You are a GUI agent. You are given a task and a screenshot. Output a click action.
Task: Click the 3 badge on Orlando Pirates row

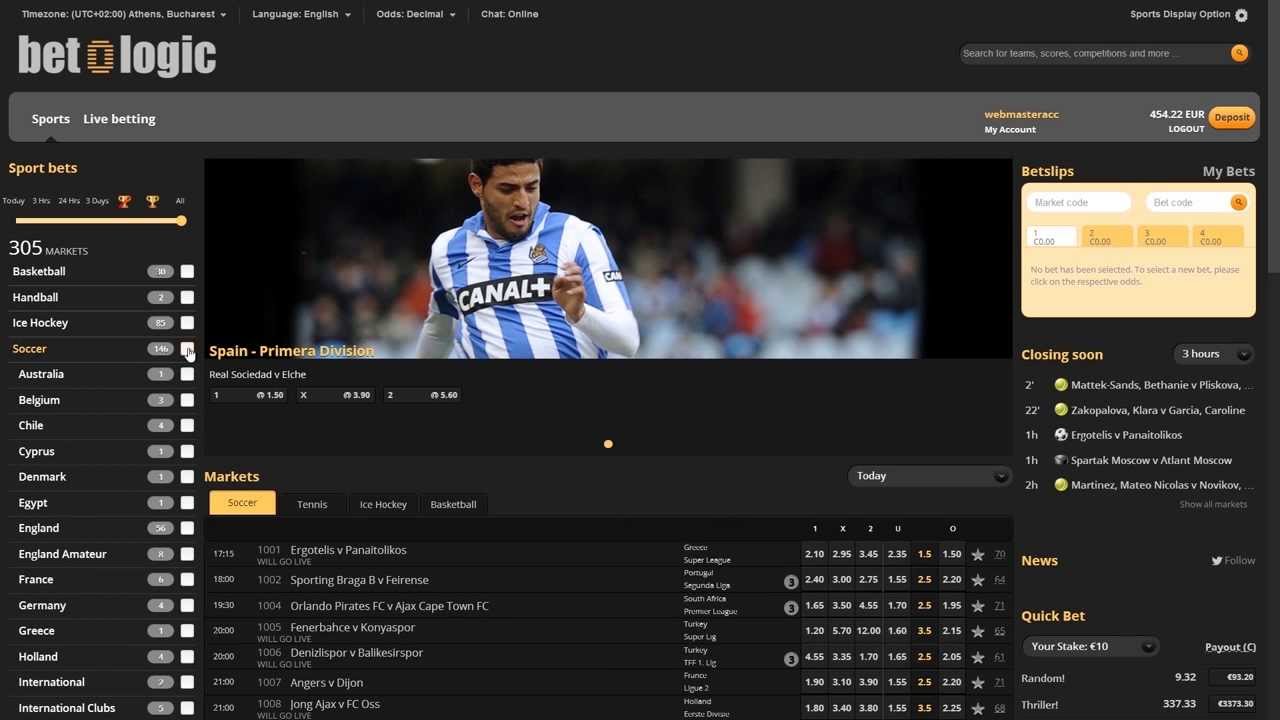[x=791, y=608]
